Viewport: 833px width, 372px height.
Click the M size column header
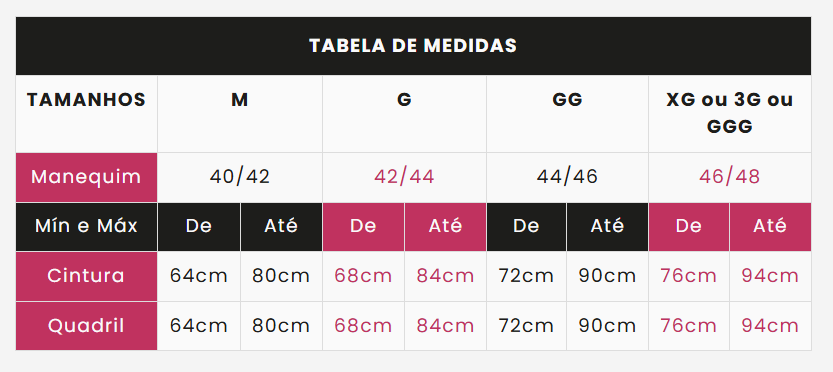(x=240, y=114)
